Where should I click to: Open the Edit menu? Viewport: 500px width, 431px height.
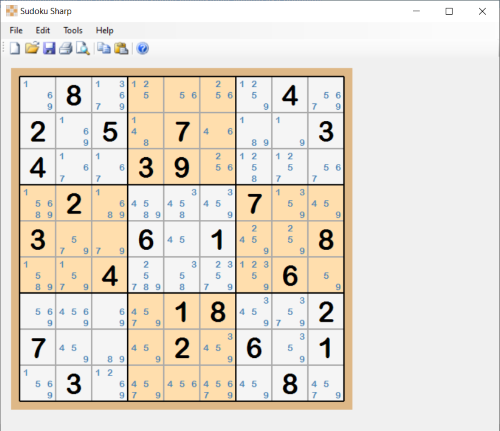pyautogui.click(x=43, y=30)
